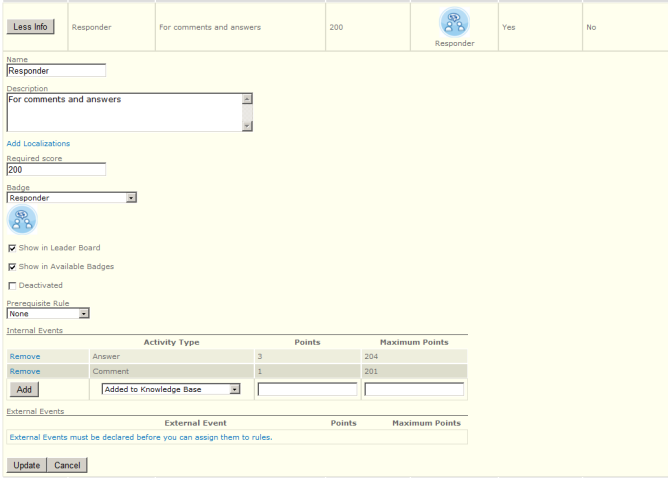
Task: Enable the Deactivated checkbox
Action: tap(12, 286)
